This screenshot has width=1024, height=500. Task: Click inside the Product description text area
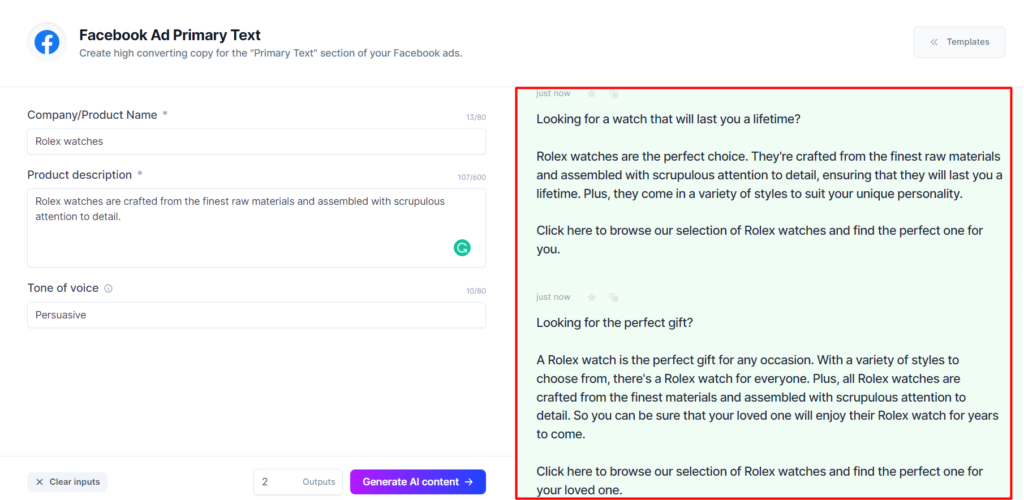[x=256, y=228]
